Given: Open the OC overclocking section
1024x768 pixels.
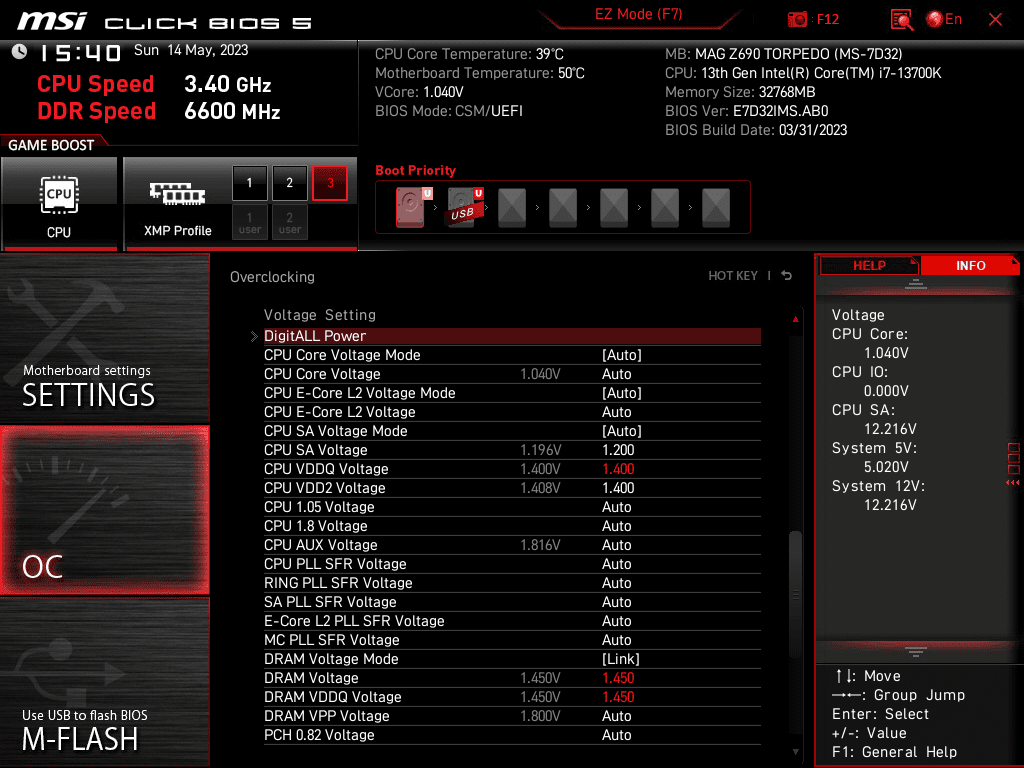Looking at the screenshot, I should pyautogui.click(x=104, y=510).
